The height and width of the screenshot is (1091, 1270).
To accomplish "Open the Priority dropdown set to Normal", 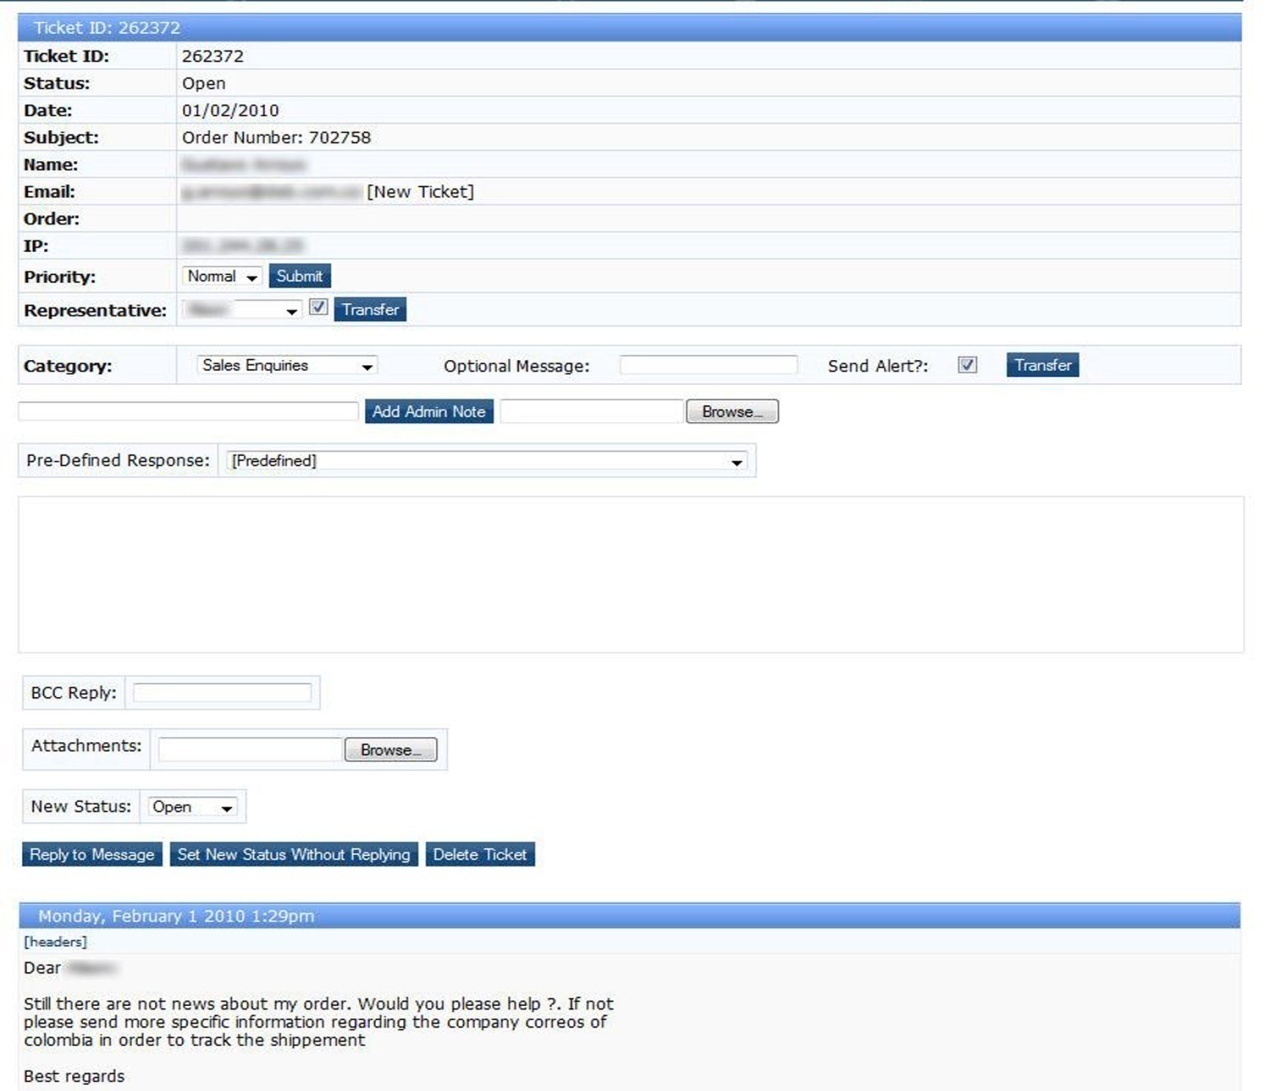I will tap(222, 277).
